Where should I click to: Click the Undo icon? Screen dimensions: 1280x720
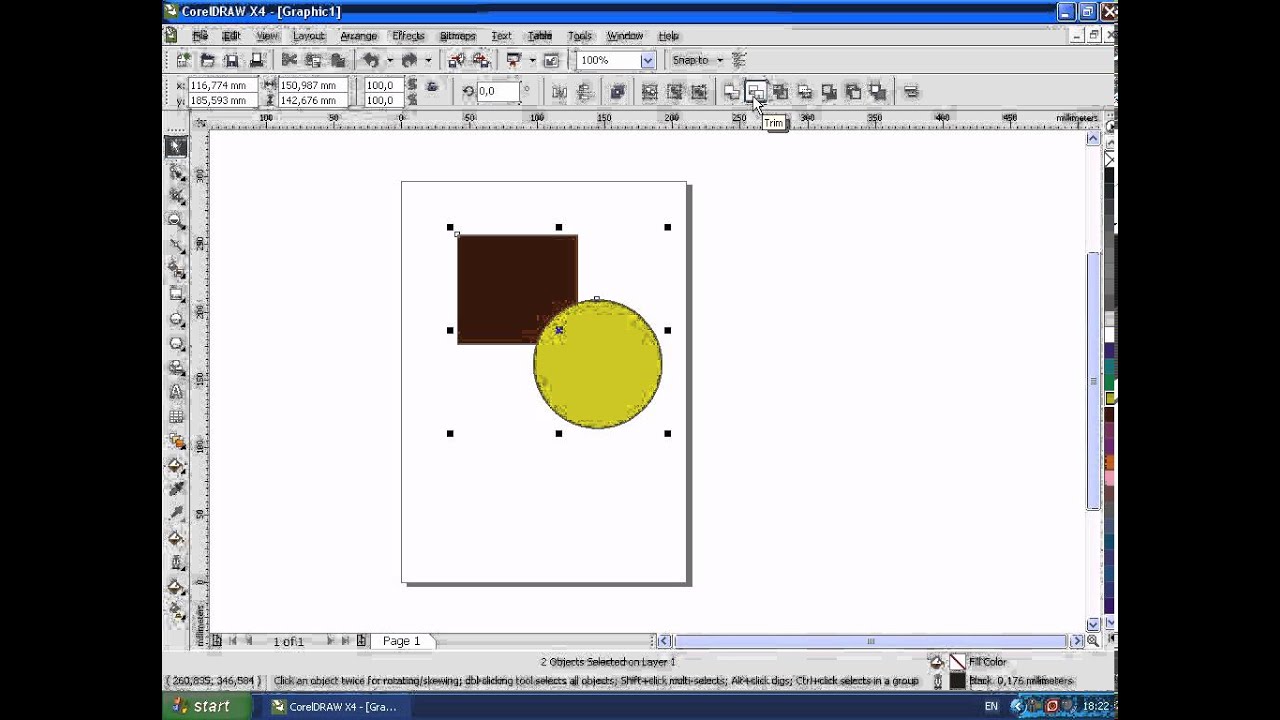tap(371, 60)
